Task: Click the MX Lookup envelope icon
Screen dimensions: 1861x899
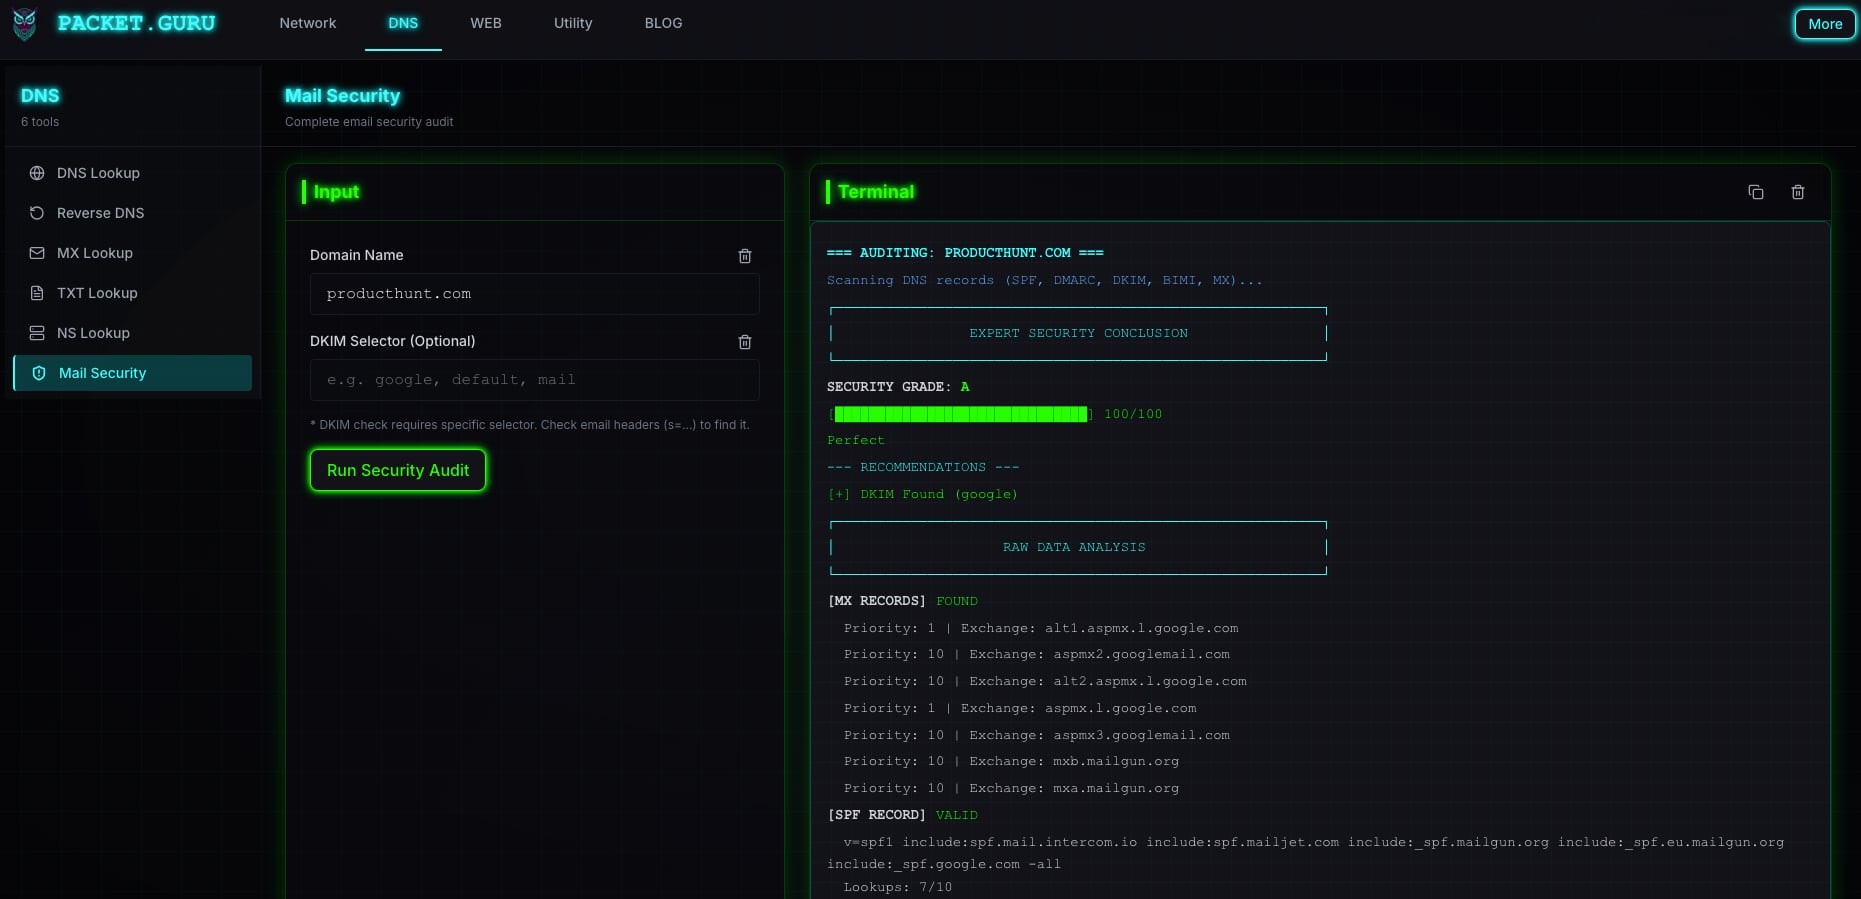Action: [37, 253]
